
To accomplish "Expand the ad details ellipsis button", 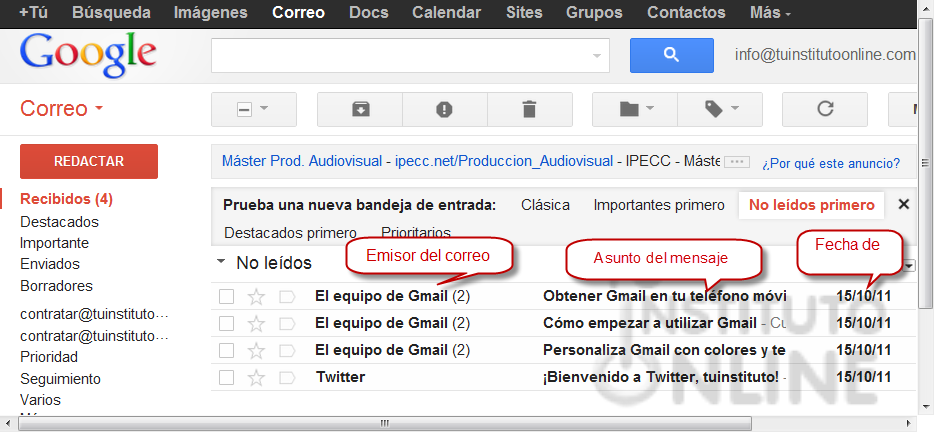I will pyautogui.click(x=737, y=162).
